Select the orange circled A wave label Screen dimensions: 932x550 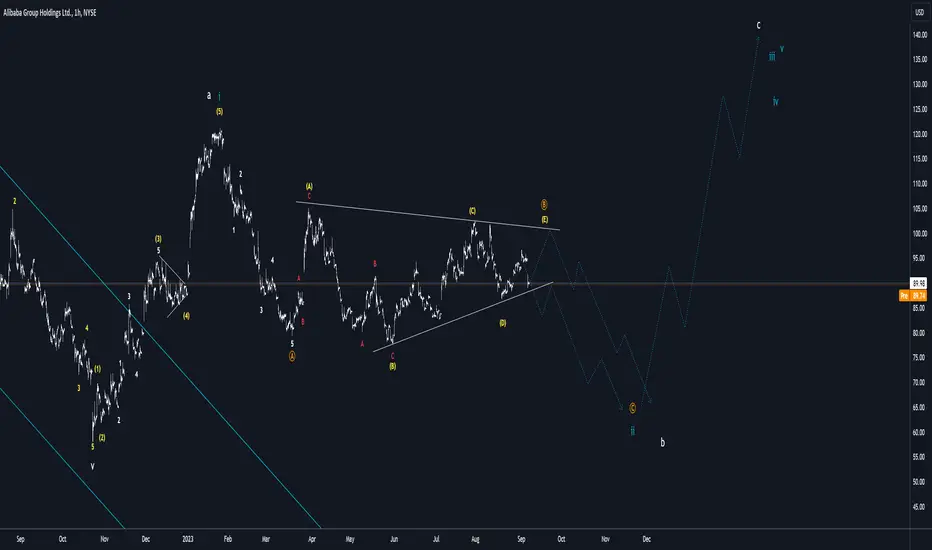(x=292, y=356)
